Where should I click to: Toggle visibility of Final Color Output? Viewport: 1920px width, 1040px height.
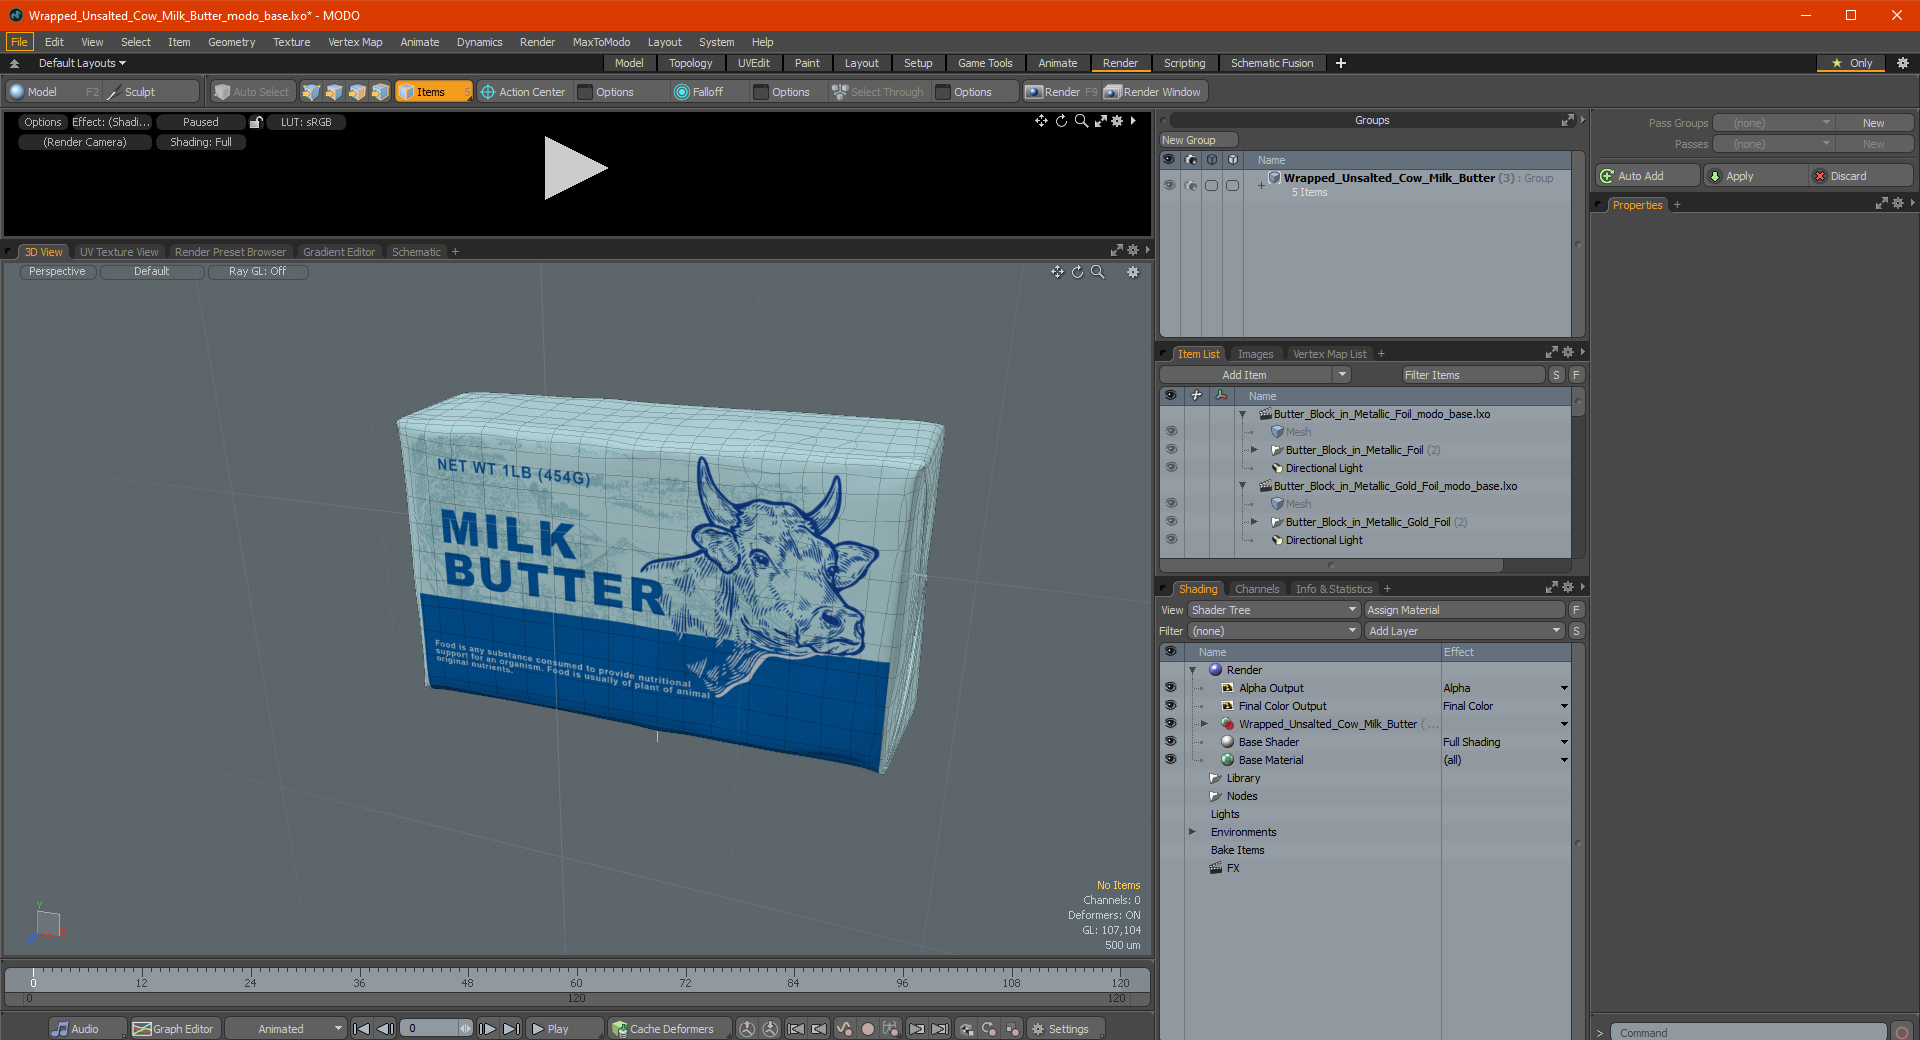coord(1170,706)
